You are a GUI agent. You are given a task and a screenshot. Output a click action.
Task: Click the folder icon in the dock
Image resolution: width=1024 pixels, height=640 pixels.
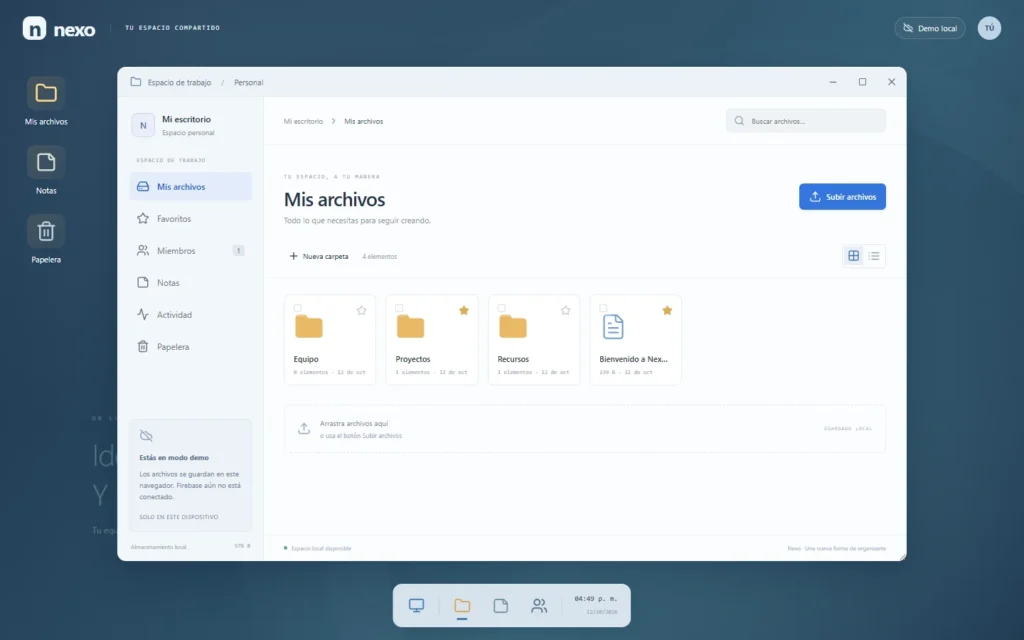click(462, 605)
